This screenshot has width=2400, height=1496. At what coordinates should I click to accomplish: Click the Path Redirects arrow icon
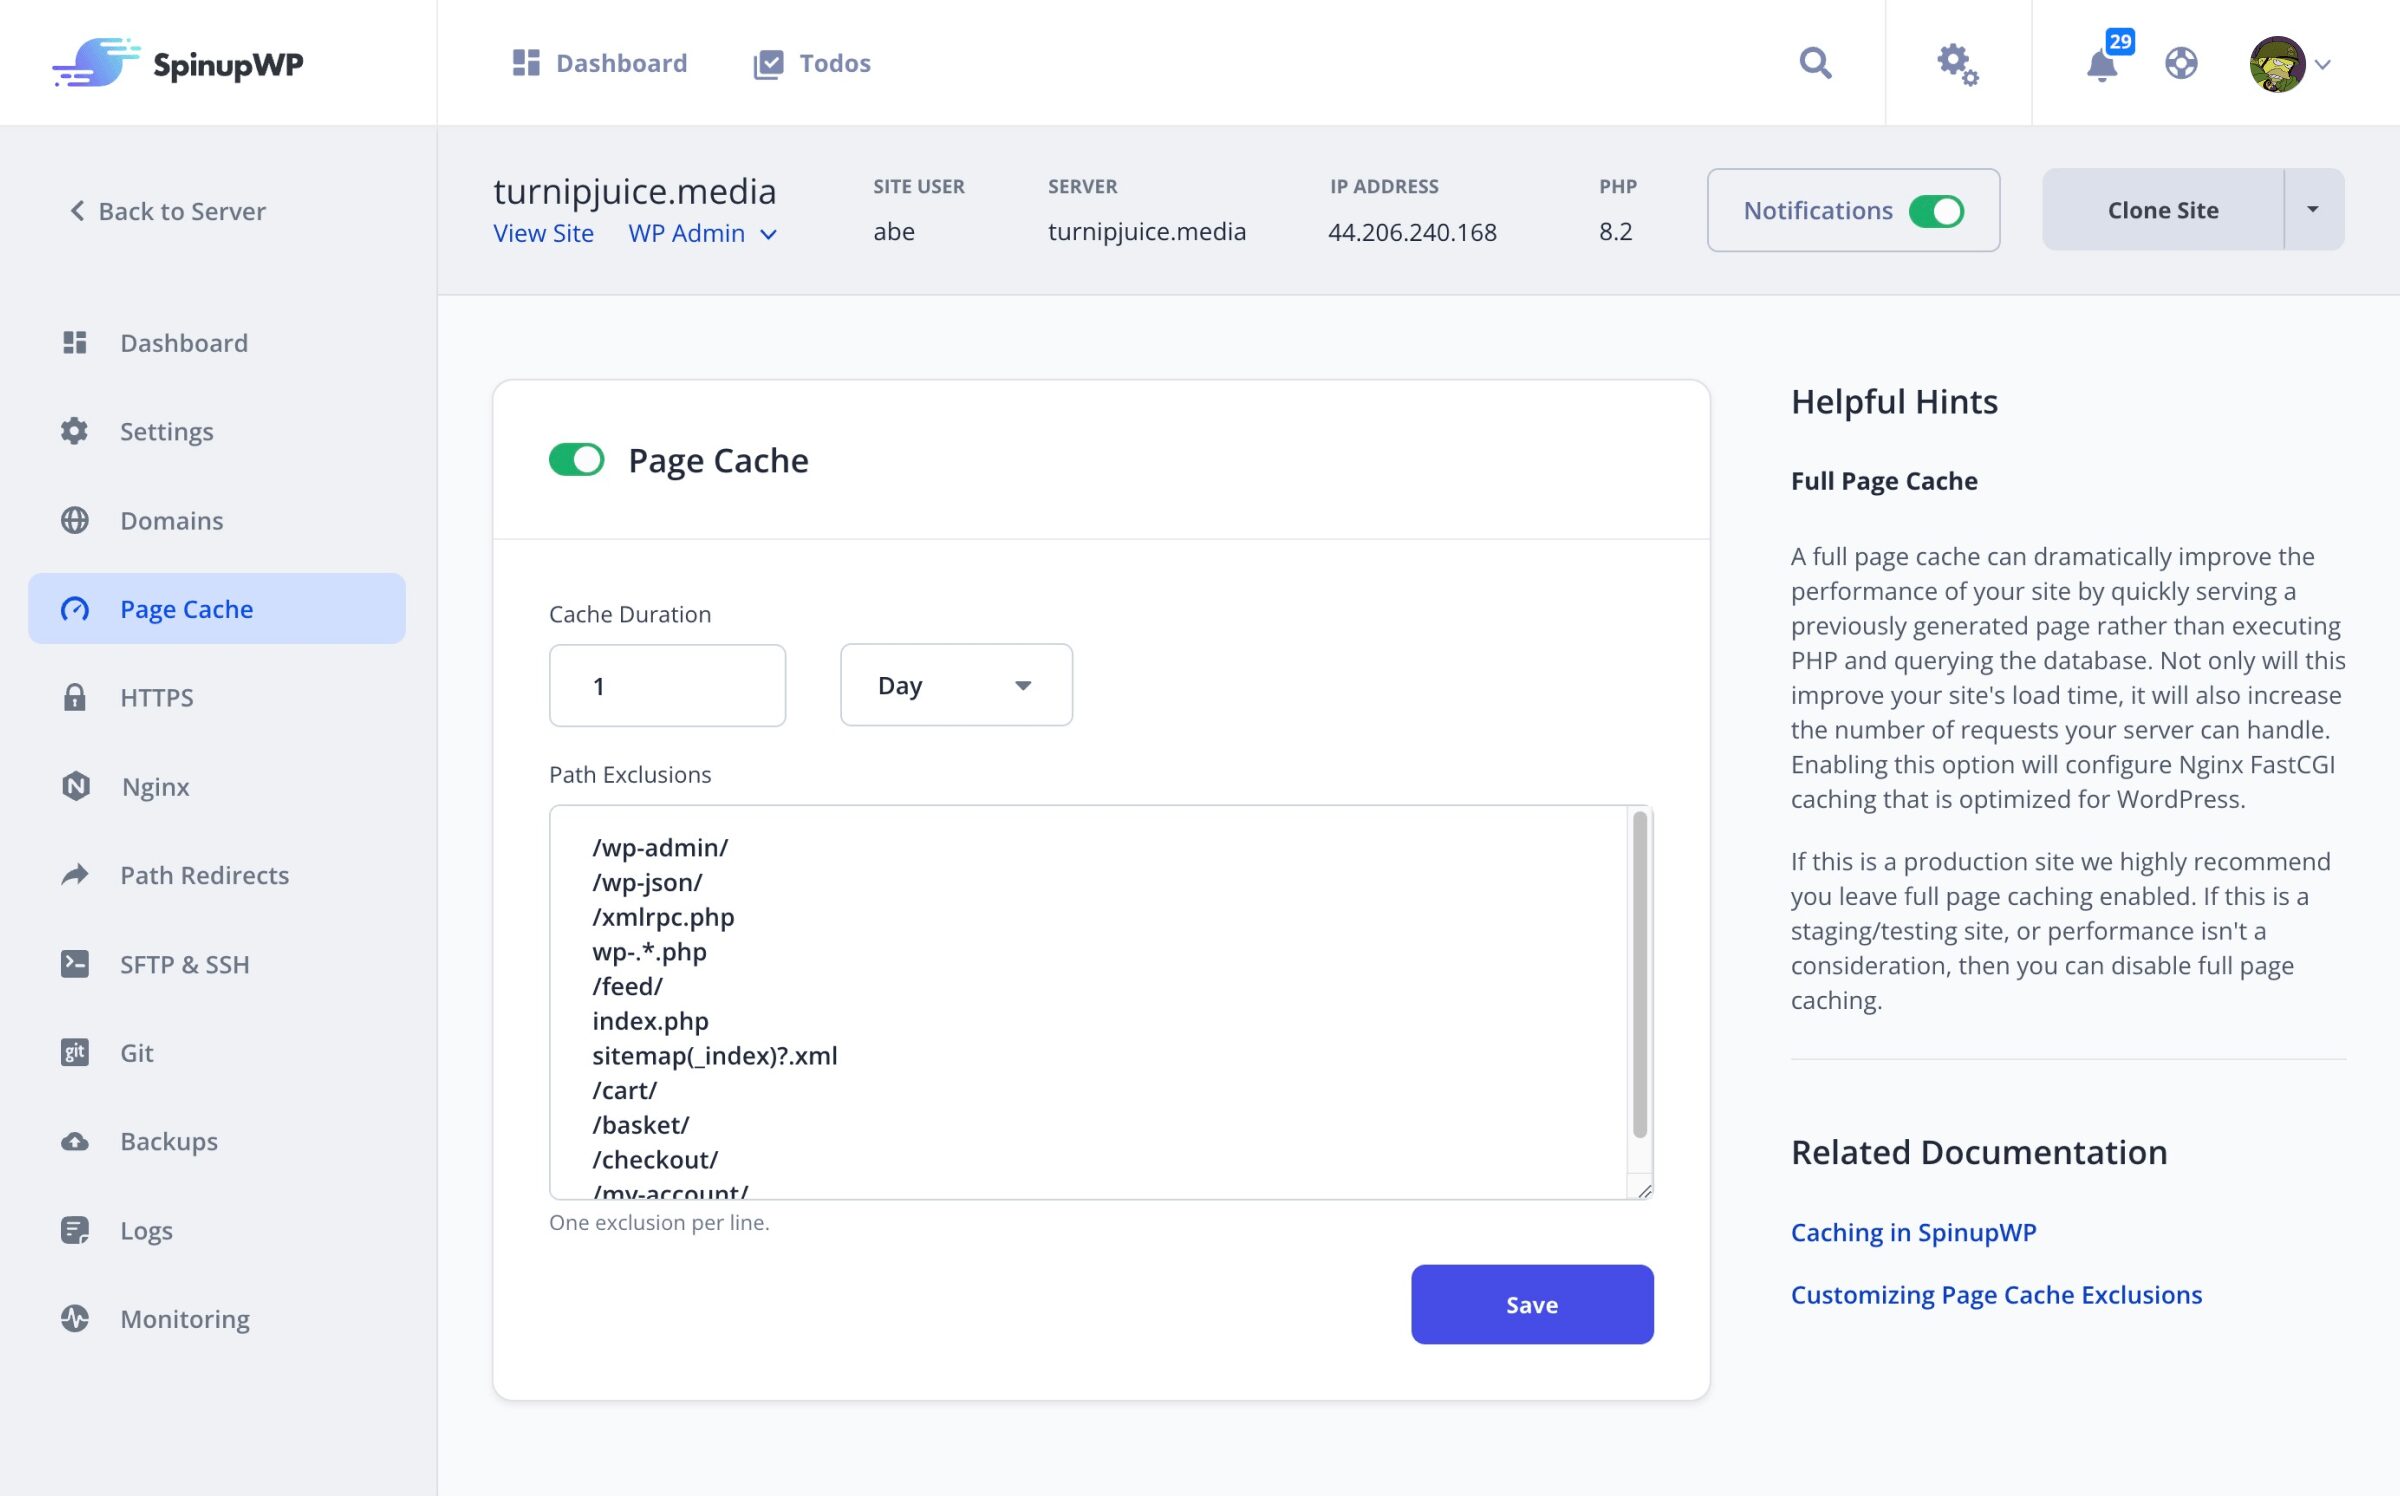pyautogui.click(x=75, y=875)
